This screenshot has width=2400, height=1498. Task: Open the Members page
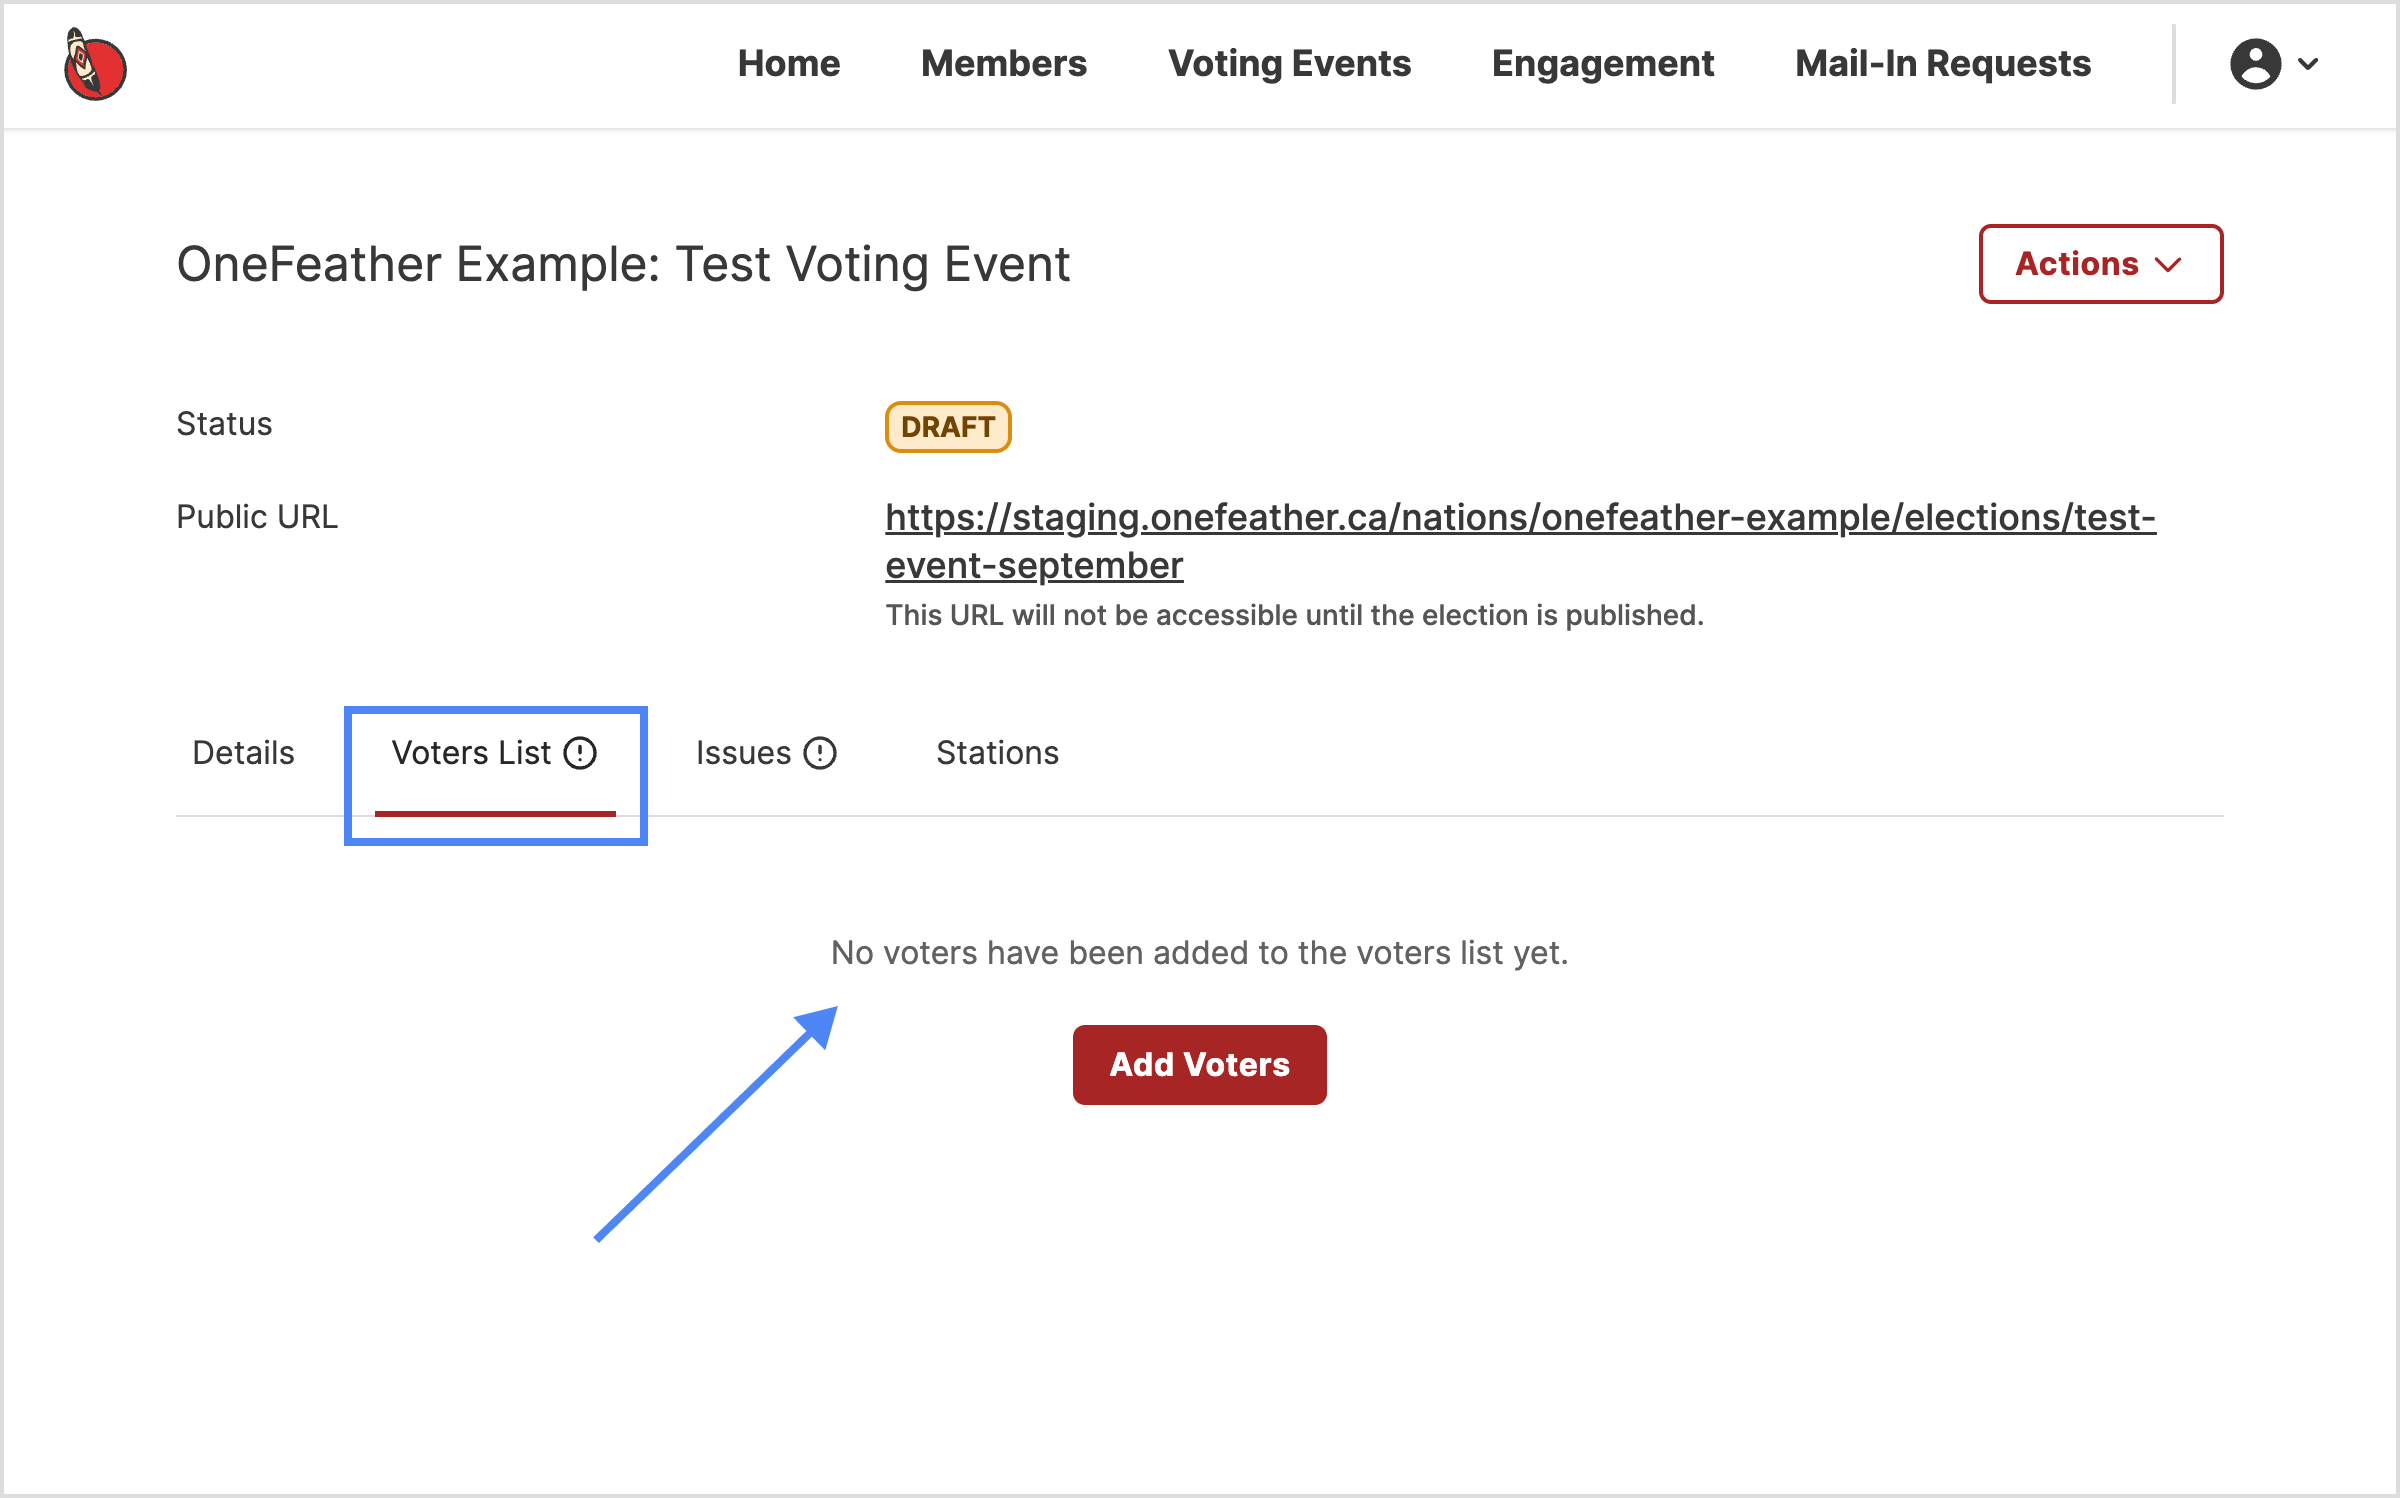[x=1003, y=64]
